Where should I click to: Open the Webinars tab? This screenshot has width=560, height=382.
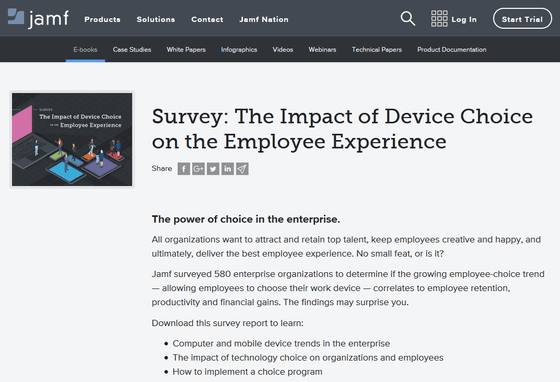[x=322, y=50]
